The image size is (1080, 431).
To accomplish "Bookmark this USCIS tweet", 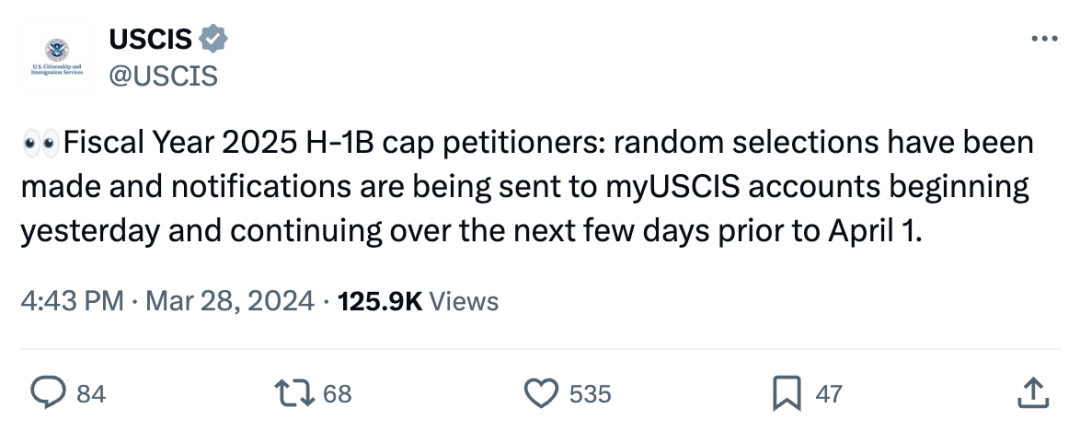I will click(787, 393).
